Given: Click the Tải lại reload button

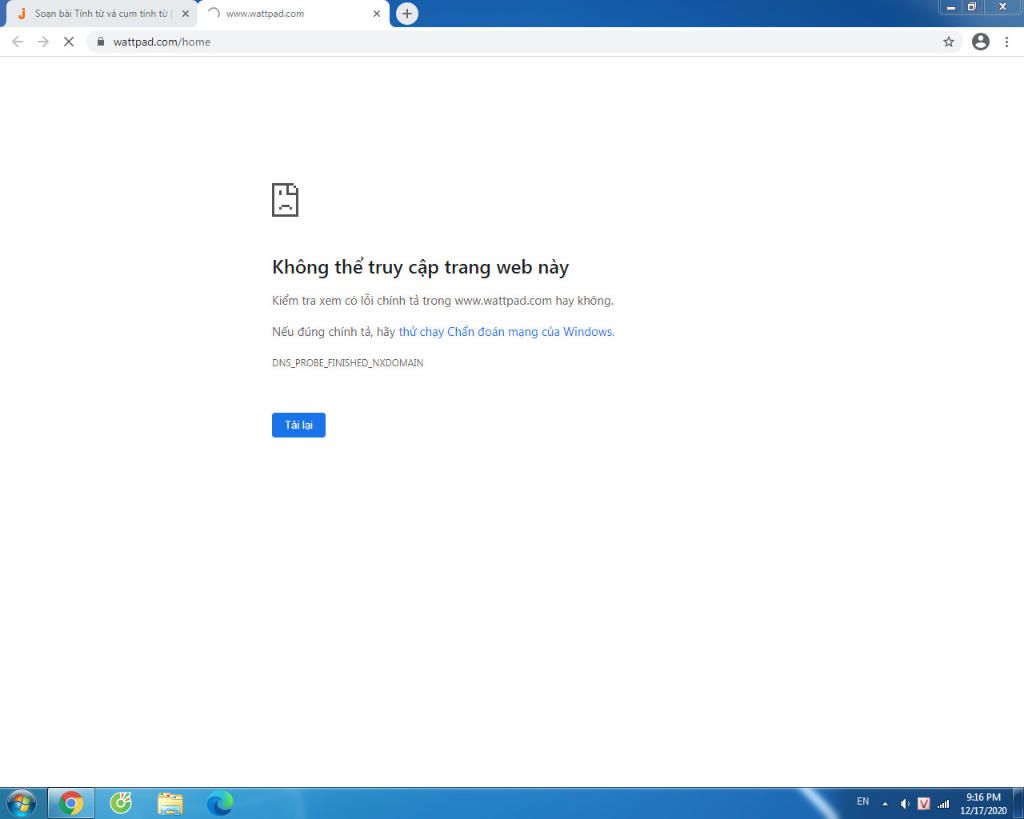Looking at the screenshot, I should click(298, 425).
